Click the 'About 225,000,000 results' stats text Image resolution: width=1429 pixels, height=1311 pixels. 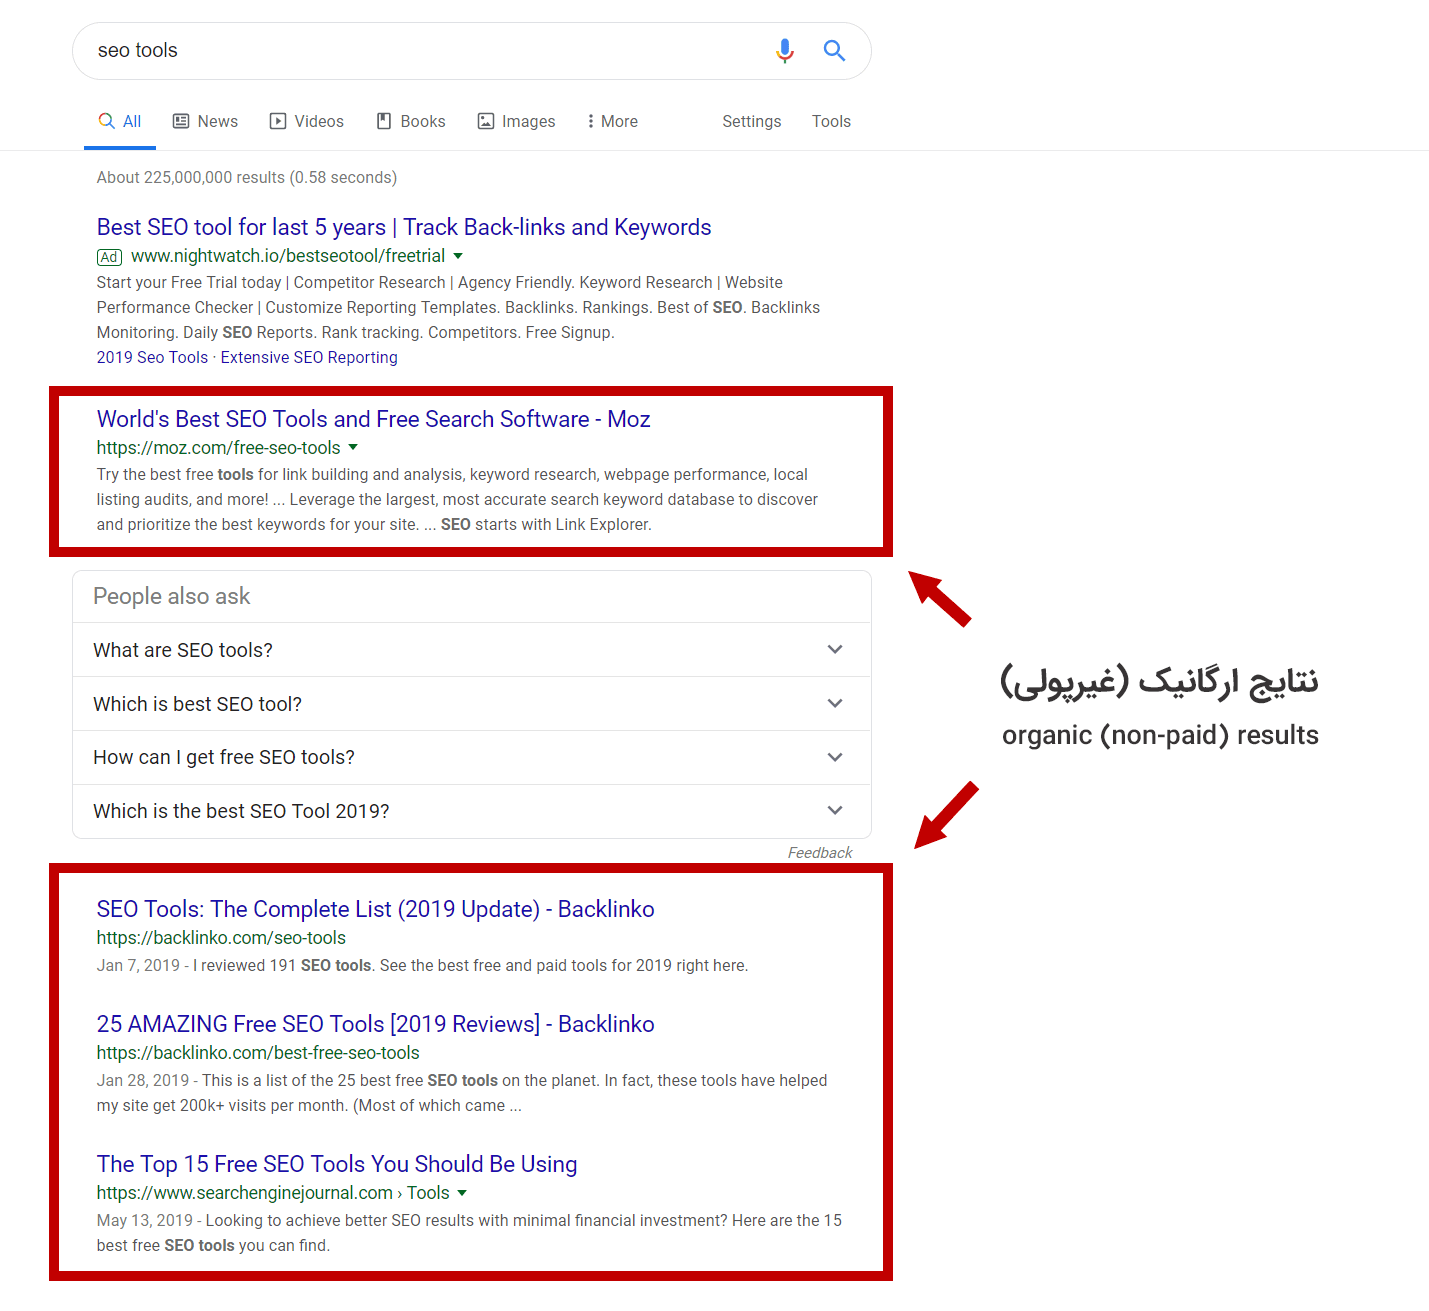247,177
